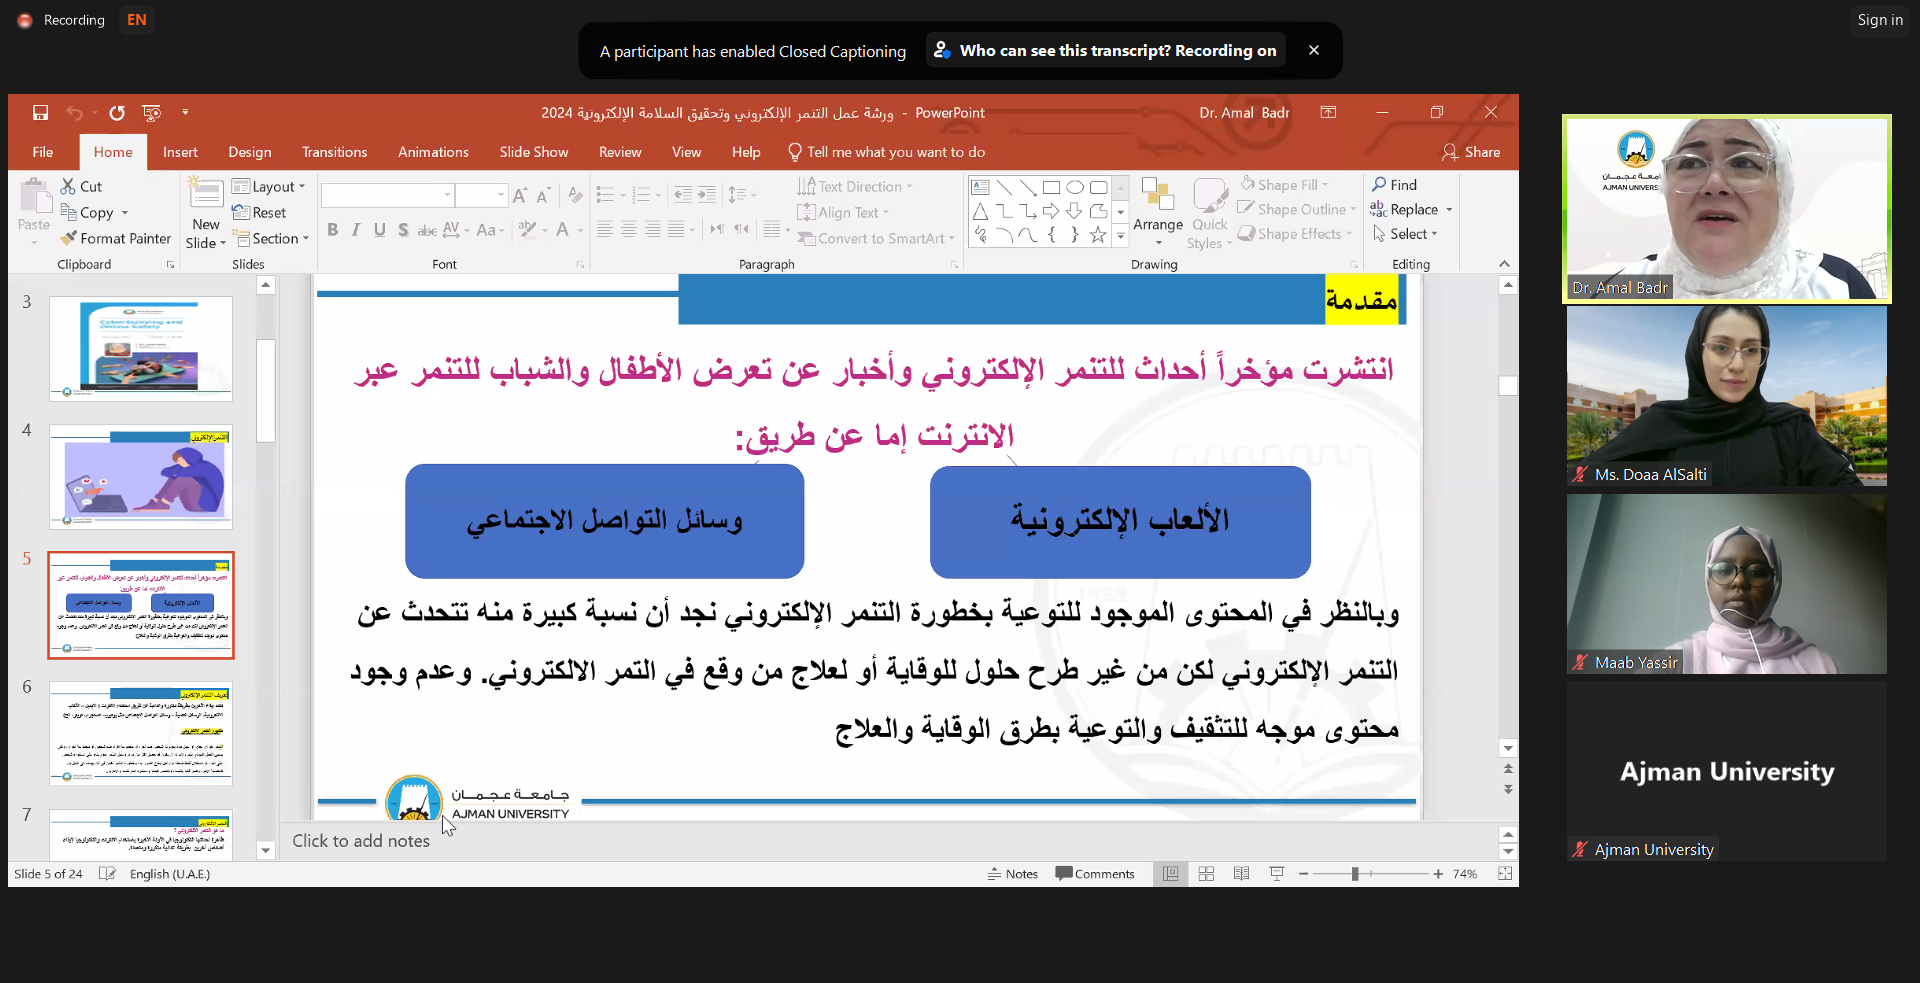
Task: Click the Find icon in Editing group
Action: point(1394,185)
